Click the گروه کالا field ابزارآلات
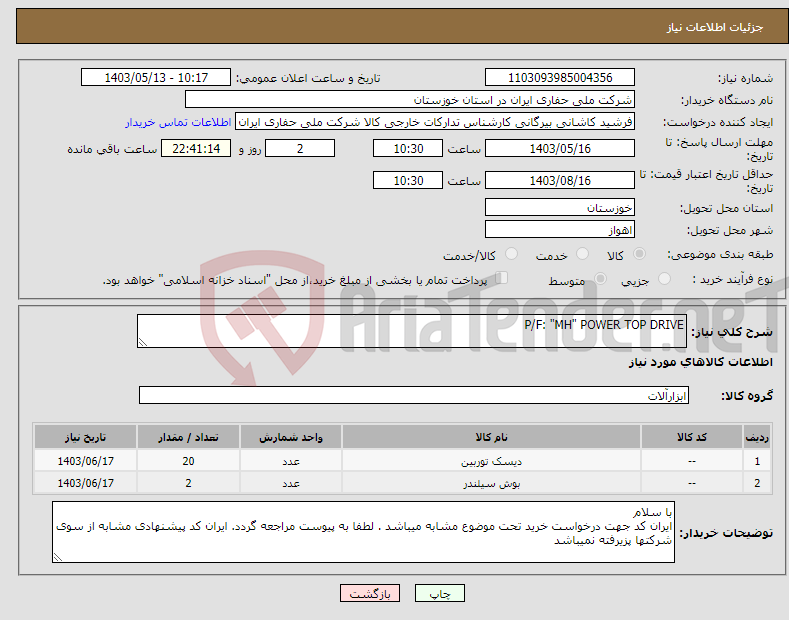Image resolution: width=789 pixels, height=620 pixels. pos(414,396)
